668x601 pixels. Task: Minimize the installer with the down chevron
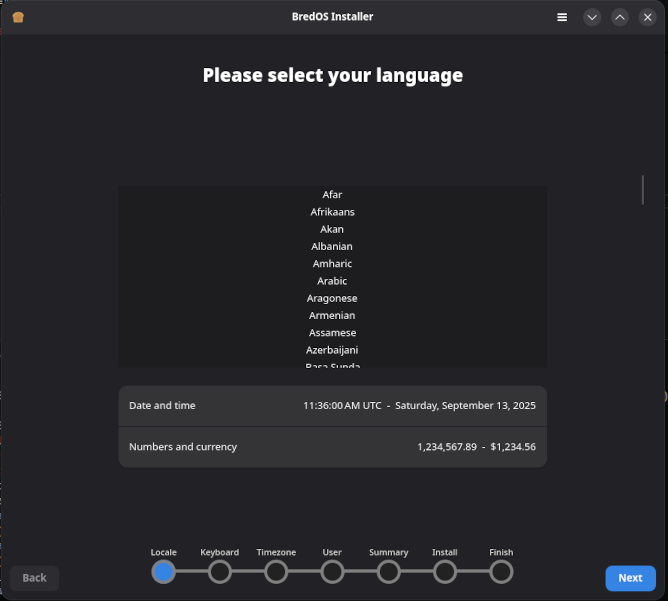point(592,17)
